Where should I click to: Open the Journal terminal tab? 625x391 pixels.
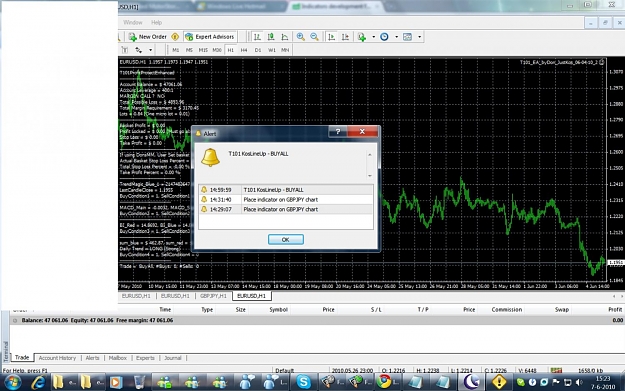pyautogui.click(x=173, y=358)
